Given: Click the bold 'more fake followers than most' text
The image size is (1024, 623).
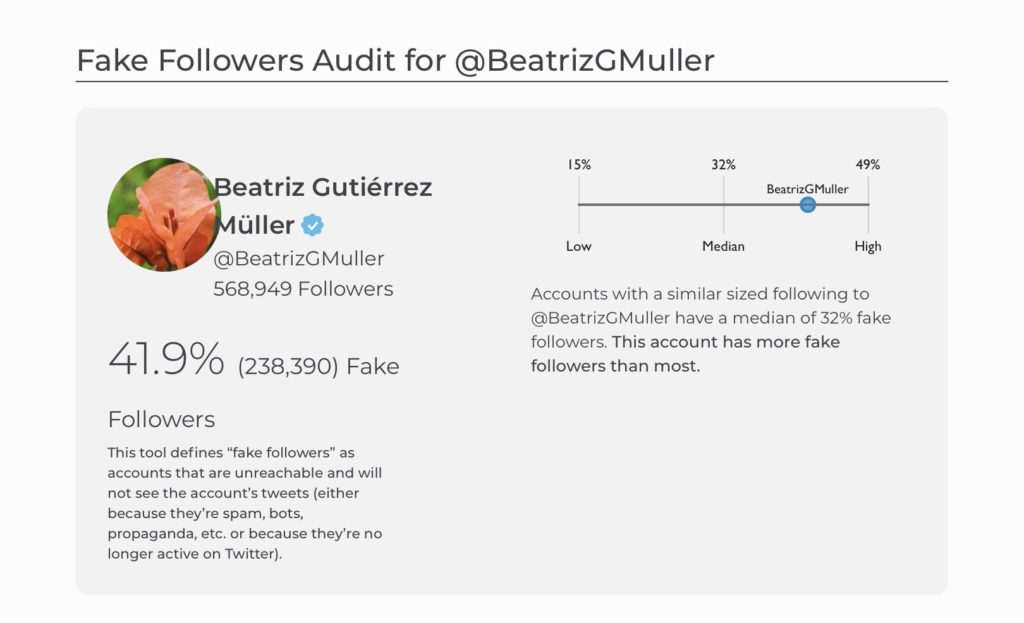Looking at the screenshot, I should 685,354.
